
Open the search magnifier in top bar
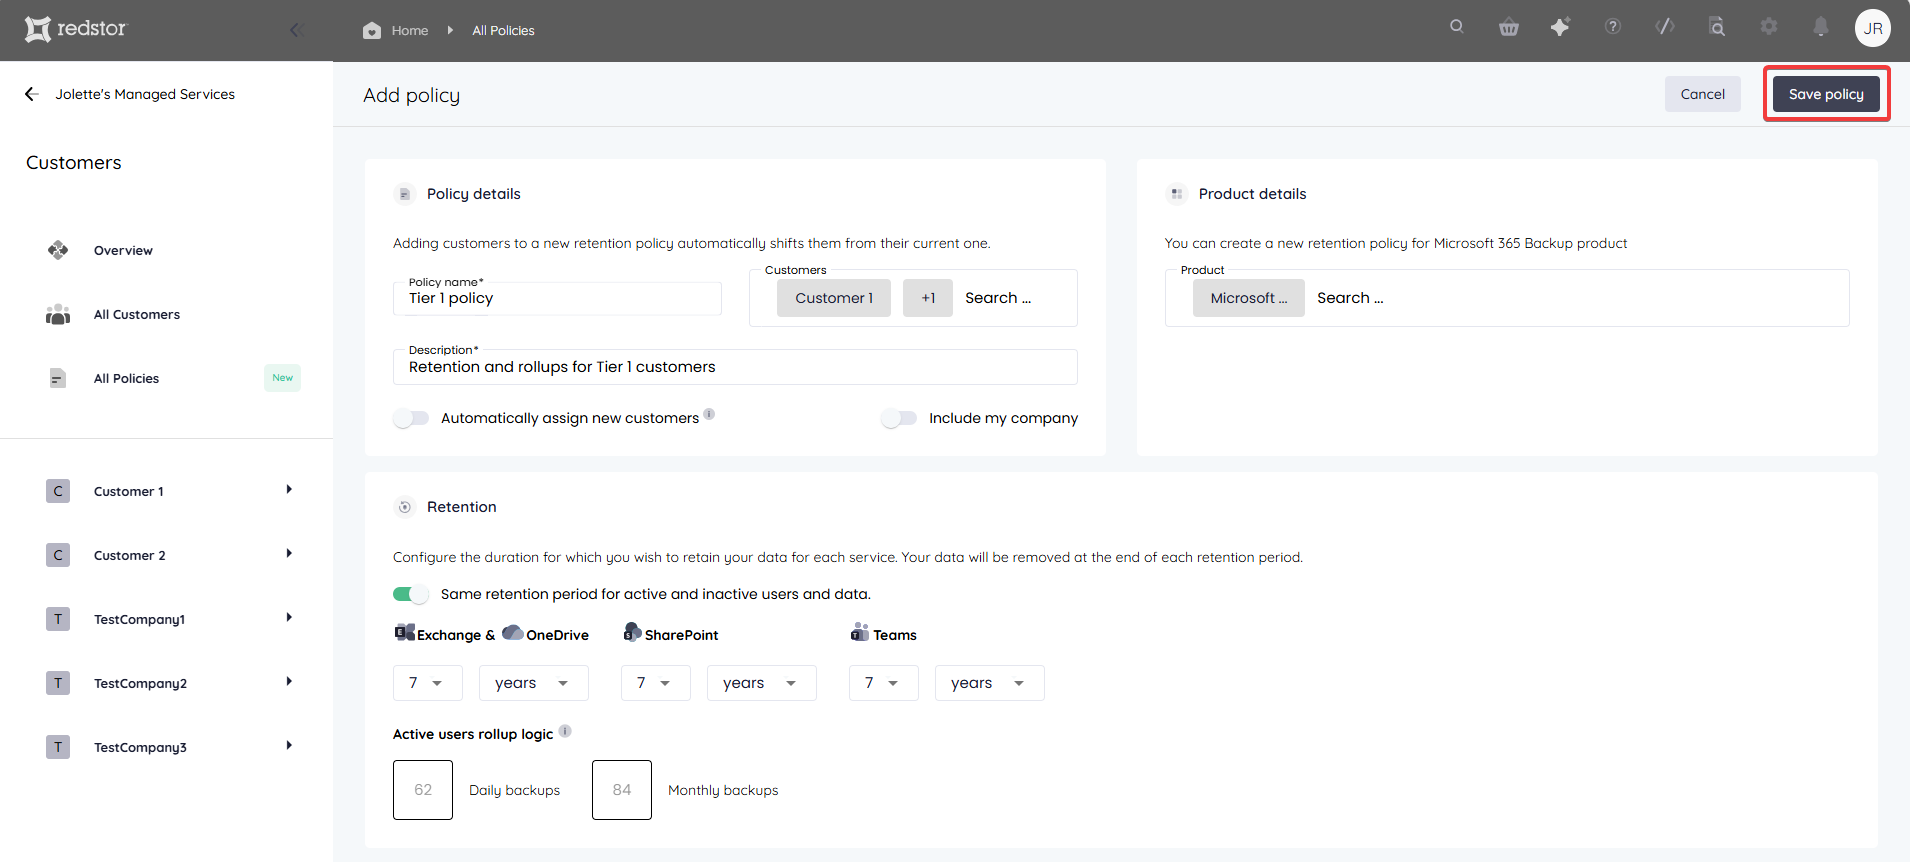pos(1457,27)
